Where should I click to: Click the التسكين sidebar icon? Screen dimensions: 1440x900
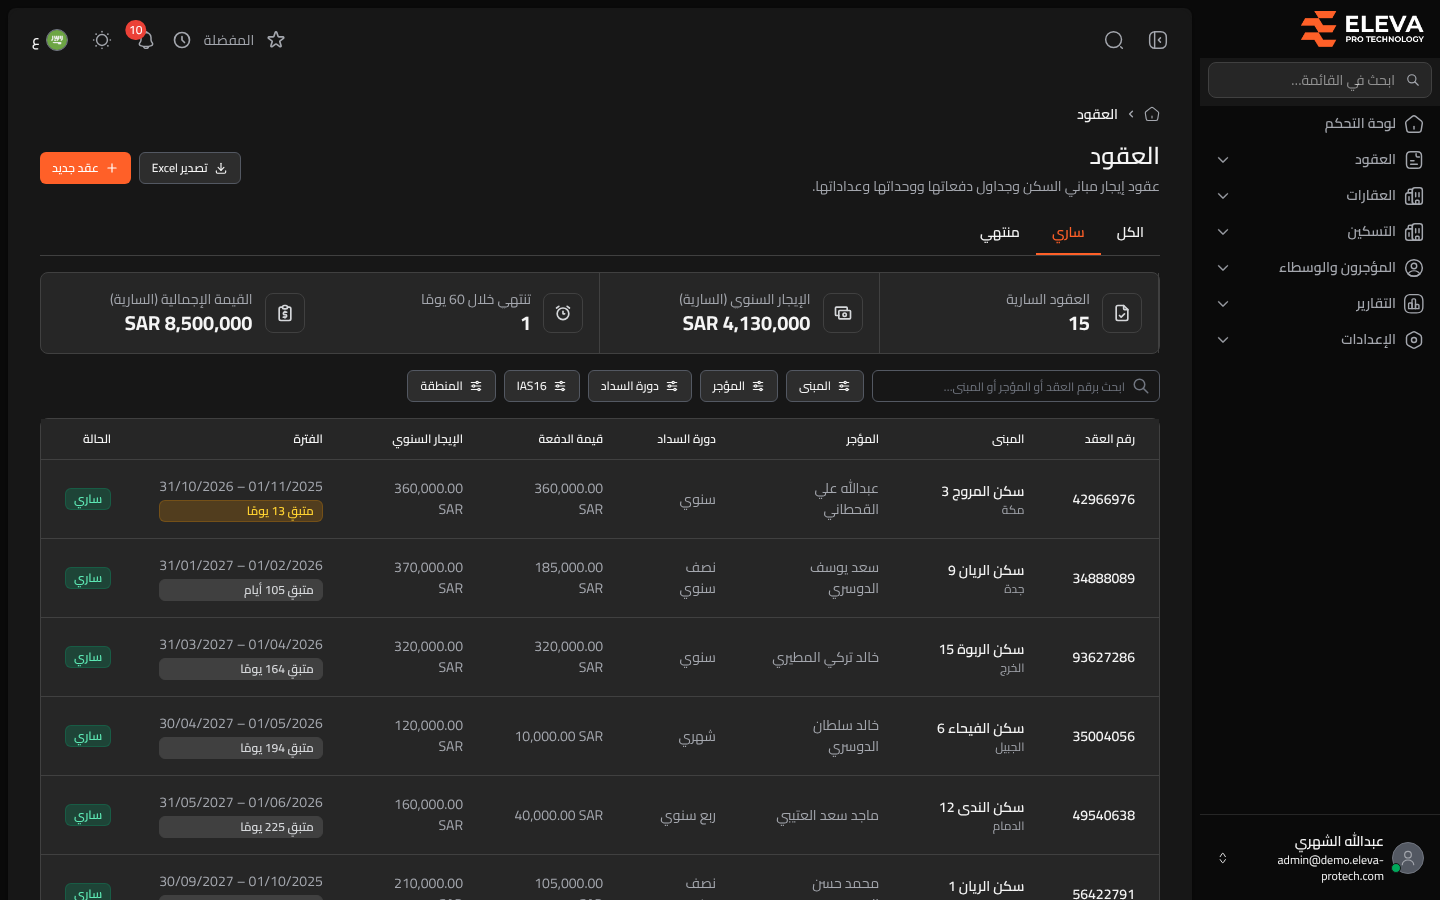tap(1414, 232)
